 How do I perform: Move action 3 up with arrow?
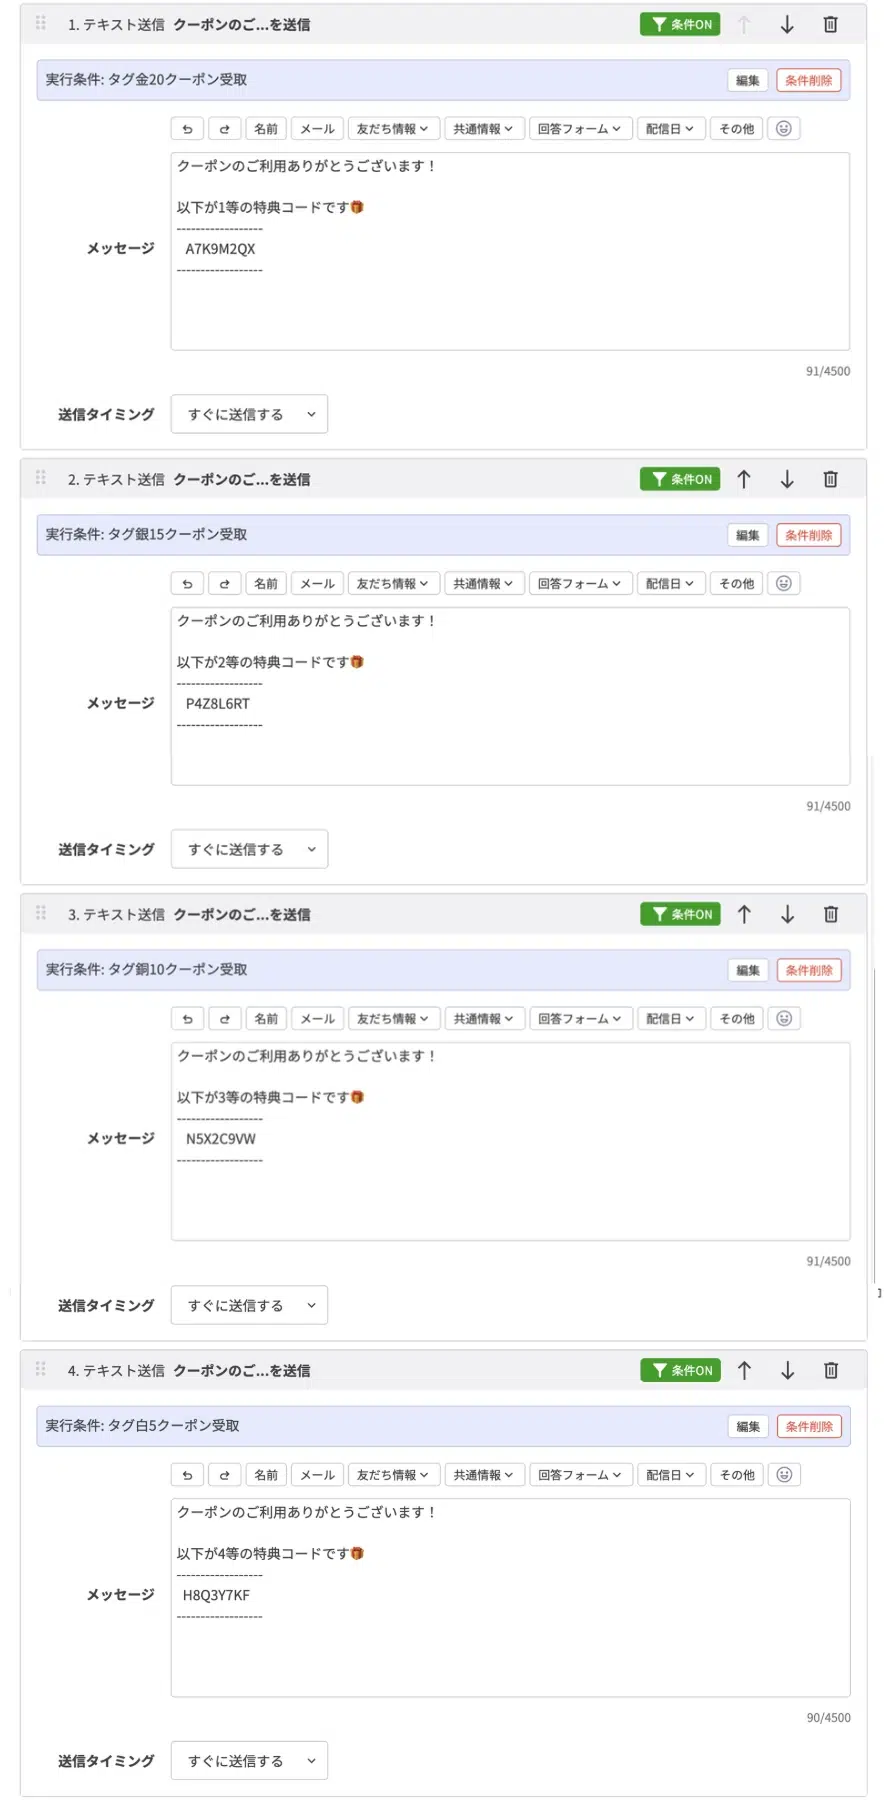[744, 915]
